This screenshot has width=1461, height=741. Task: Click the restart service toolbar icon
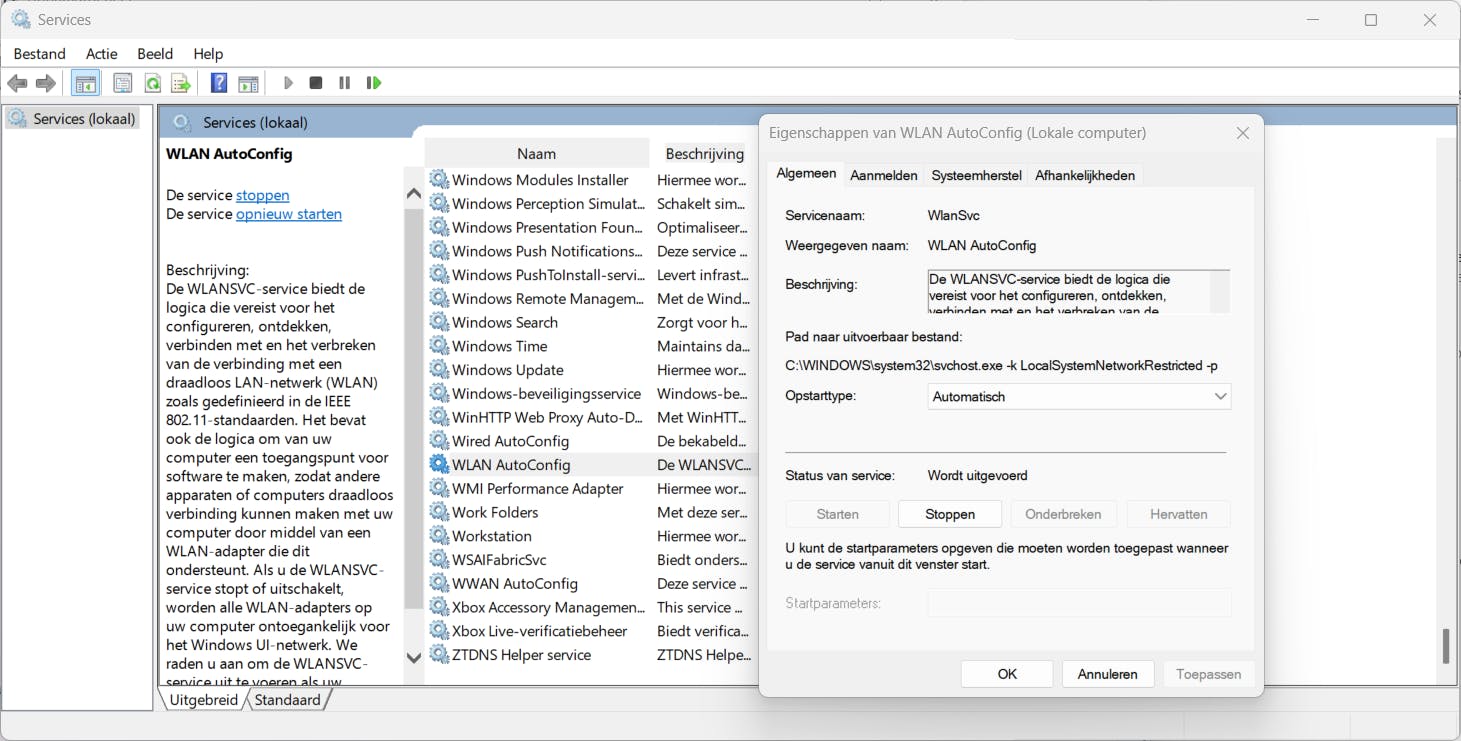click(x=374, y=83)
